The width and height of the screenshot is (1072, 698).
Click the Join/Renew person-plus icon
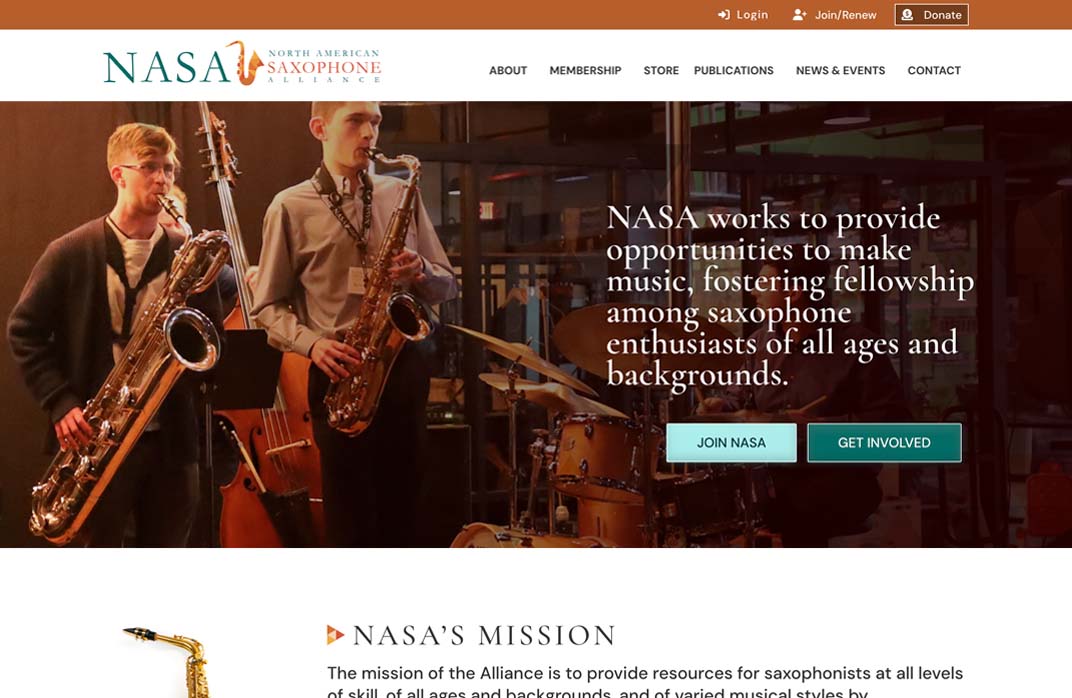pos(799,14)
